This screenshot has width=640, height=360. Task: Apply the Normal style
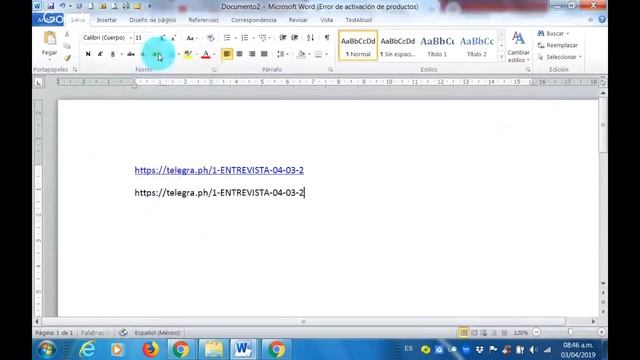tap(358, 45)
